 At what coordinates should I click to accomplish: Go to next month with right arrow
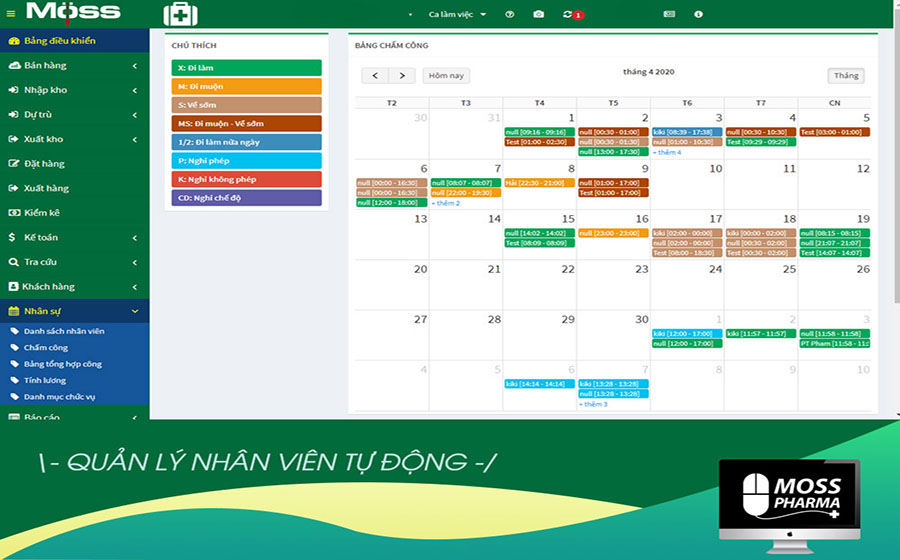pyautogui.click(x=402, y=76)
